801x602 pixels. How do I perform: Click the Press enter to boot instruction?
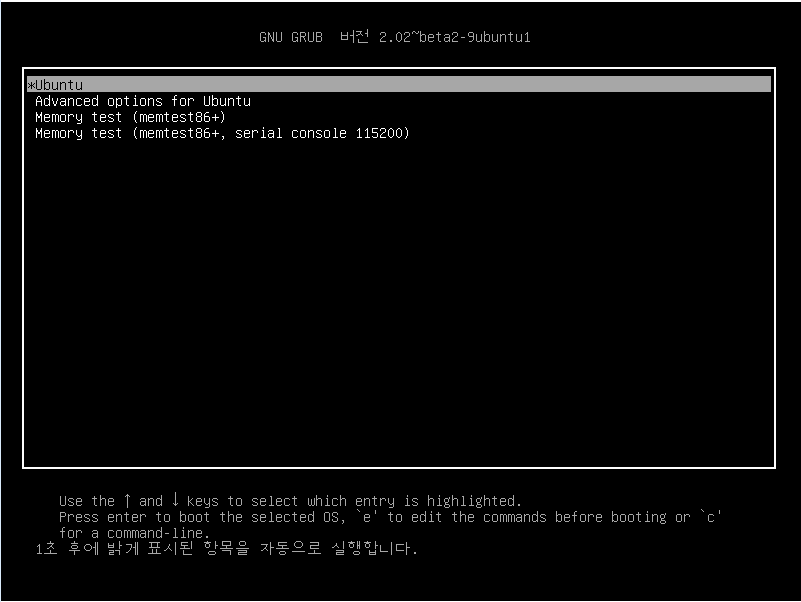[134, 517]
